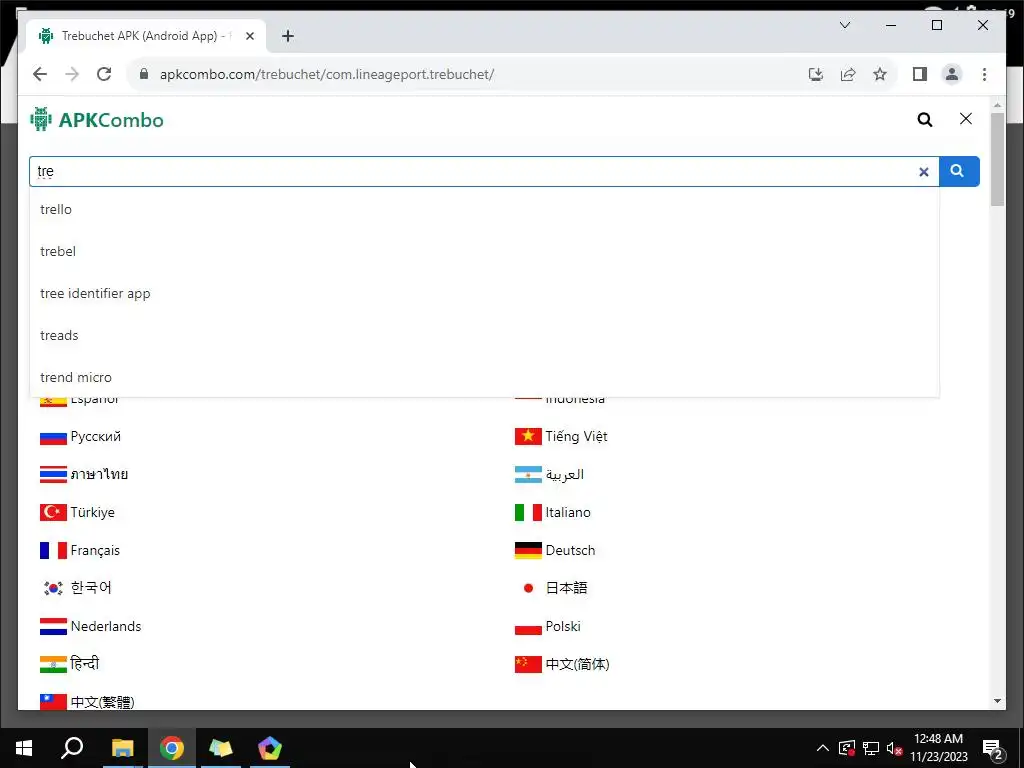
Task: Click the black magnifier icon in site header
Action: click(925, 120)
